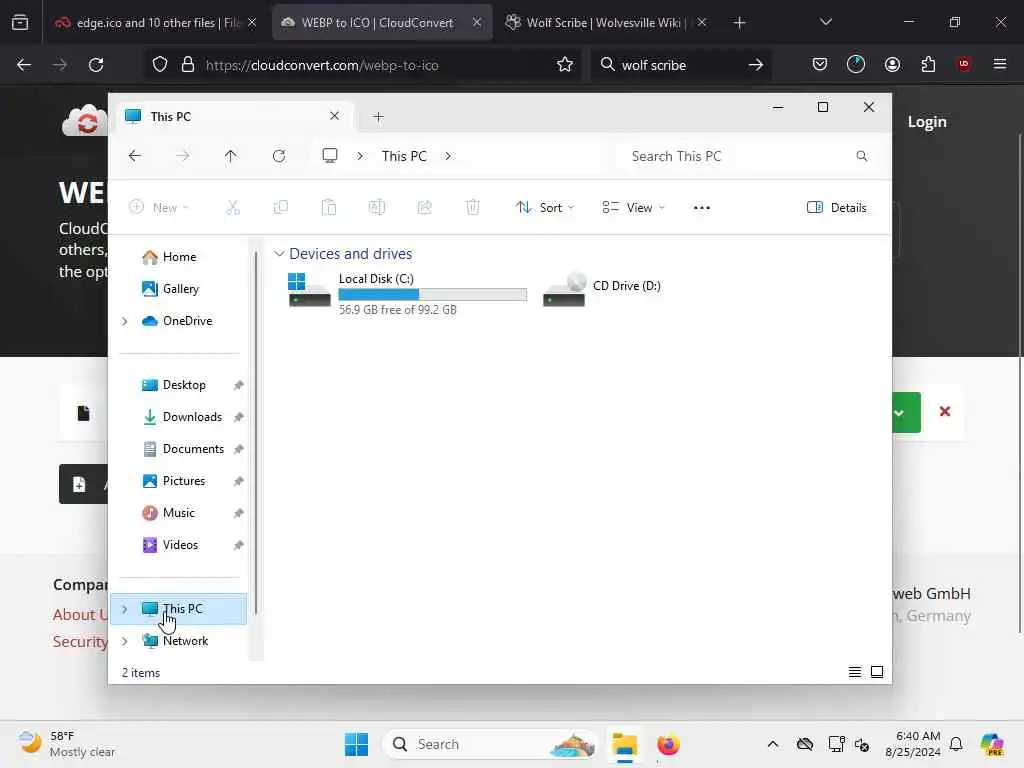Click the Cut scissors icon in Explorer toolbar

coord(232,208)
